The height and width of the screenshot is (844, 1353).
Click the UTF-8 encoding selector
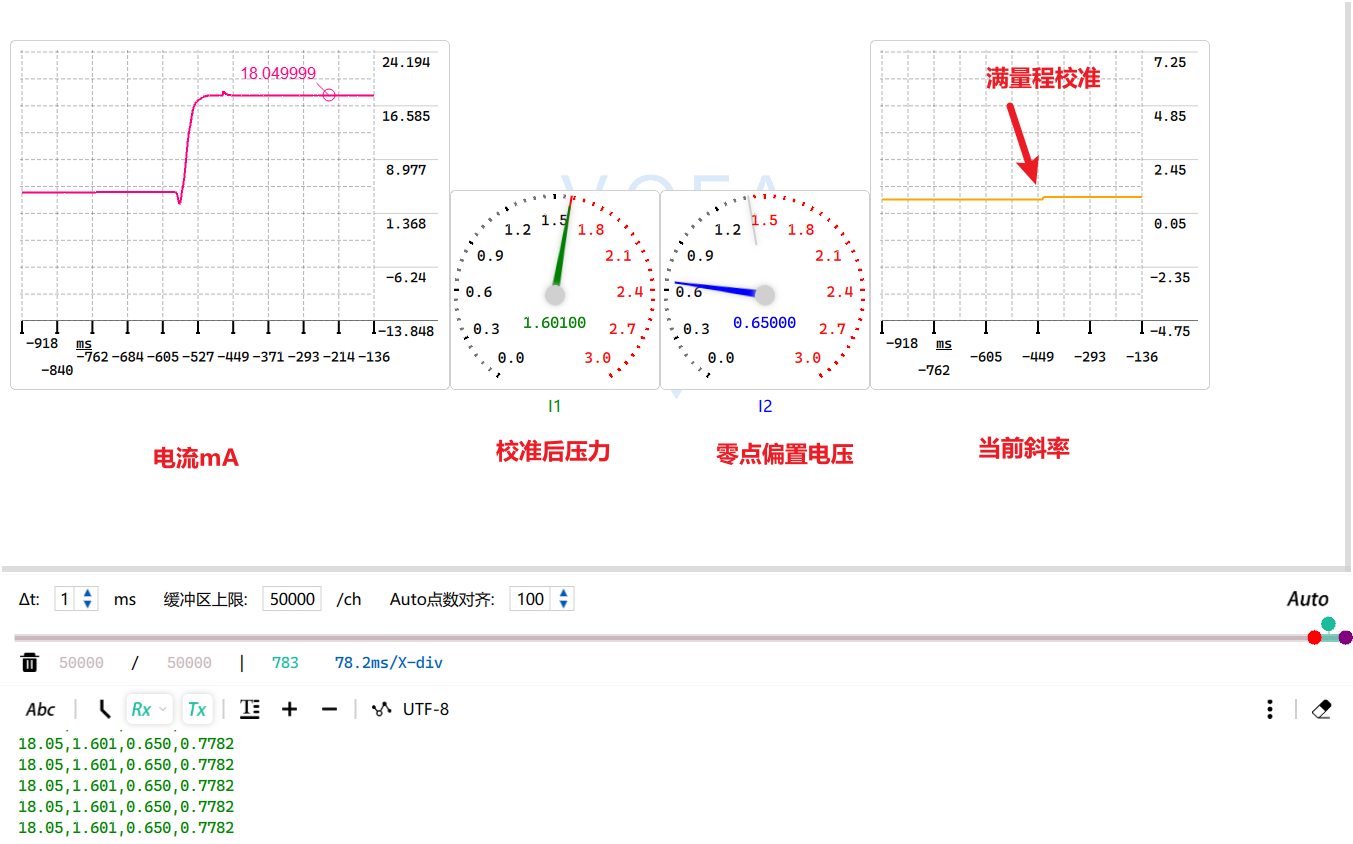[x=426, y=709]
